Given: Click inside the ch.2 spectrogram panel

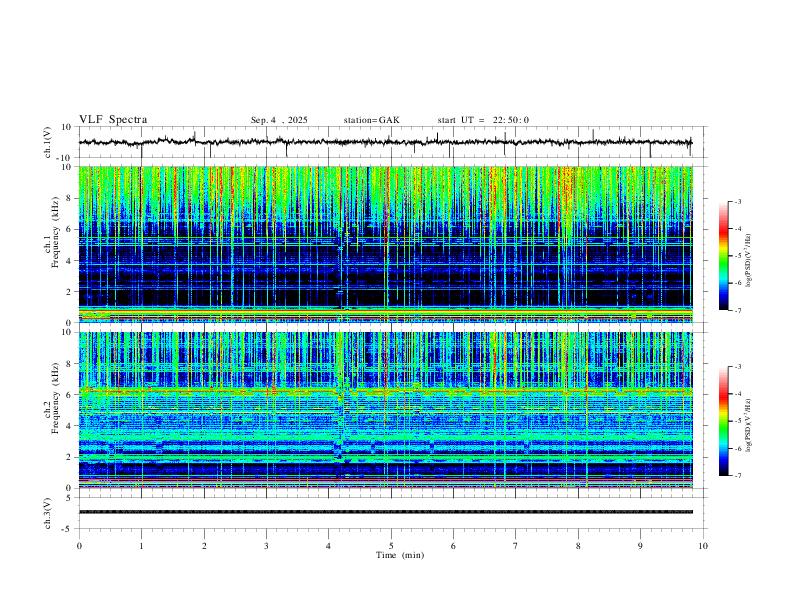Looking at the screenshot, I should [385, 410].
